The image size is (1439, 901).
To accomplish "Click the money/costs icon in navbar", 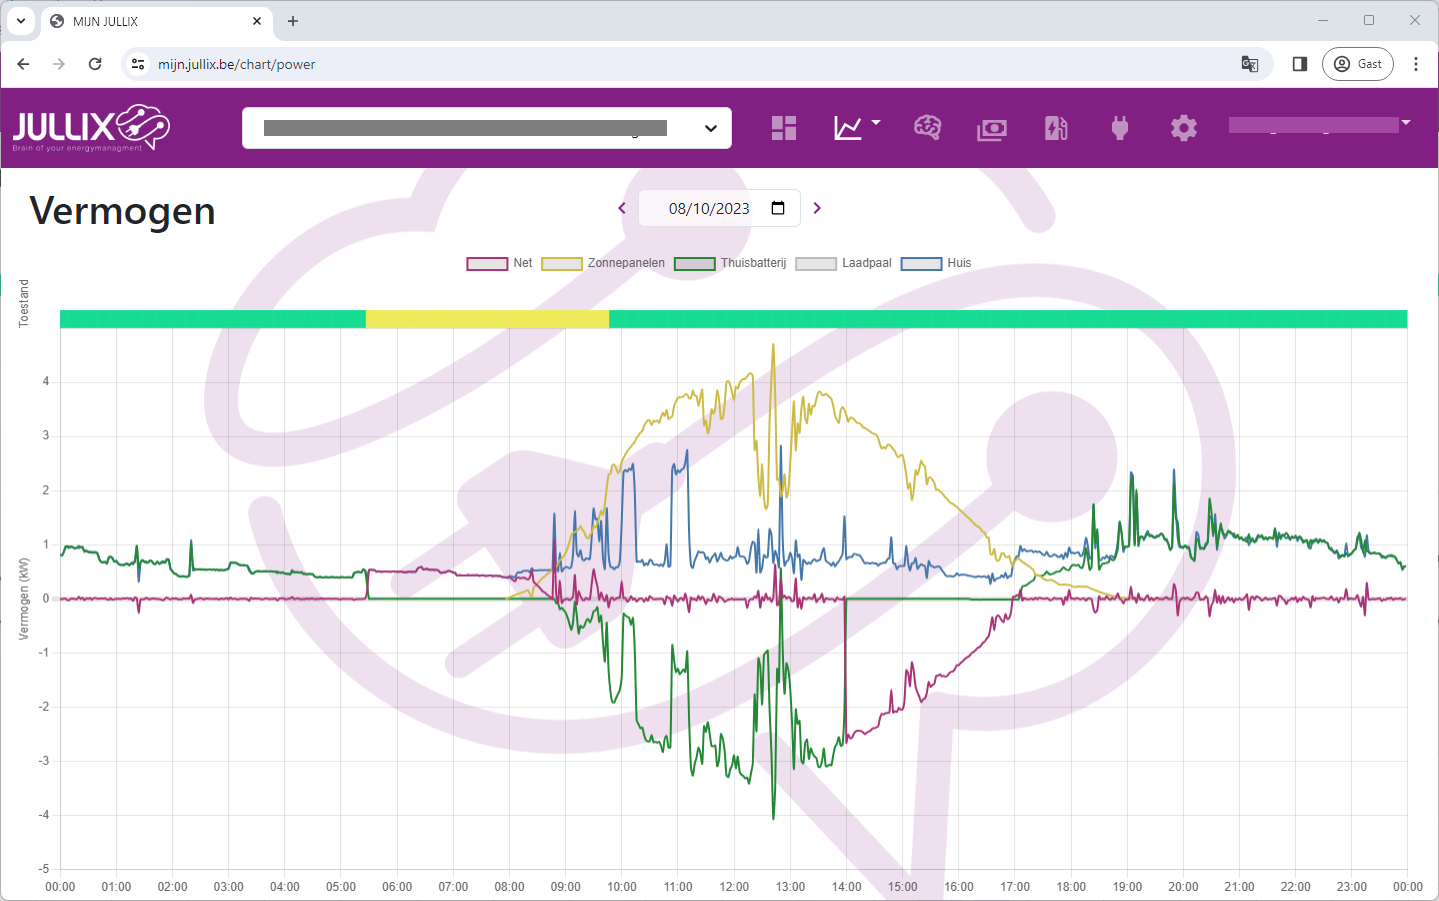I will coord(991,129).
